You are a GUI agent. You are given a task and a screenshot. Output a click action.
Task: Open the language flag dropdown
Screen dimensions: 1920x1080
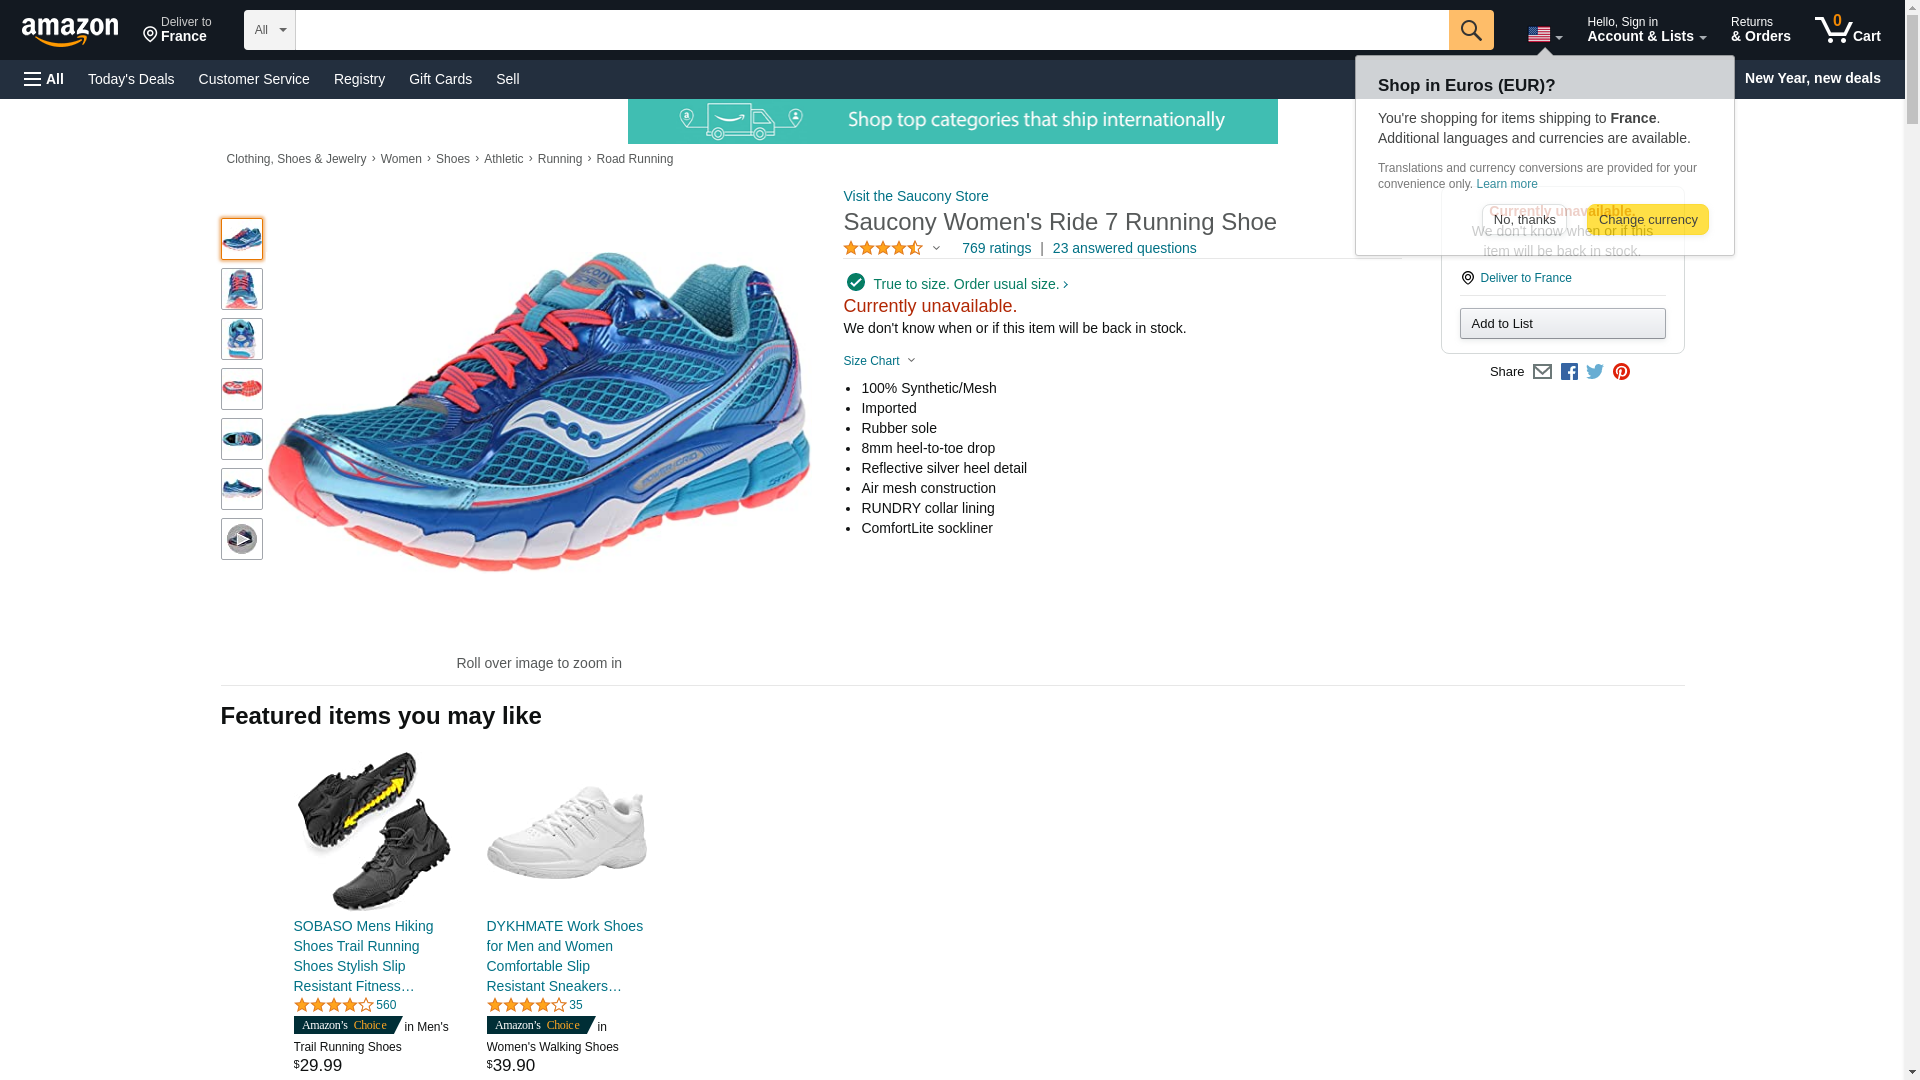pos(1544,35)
